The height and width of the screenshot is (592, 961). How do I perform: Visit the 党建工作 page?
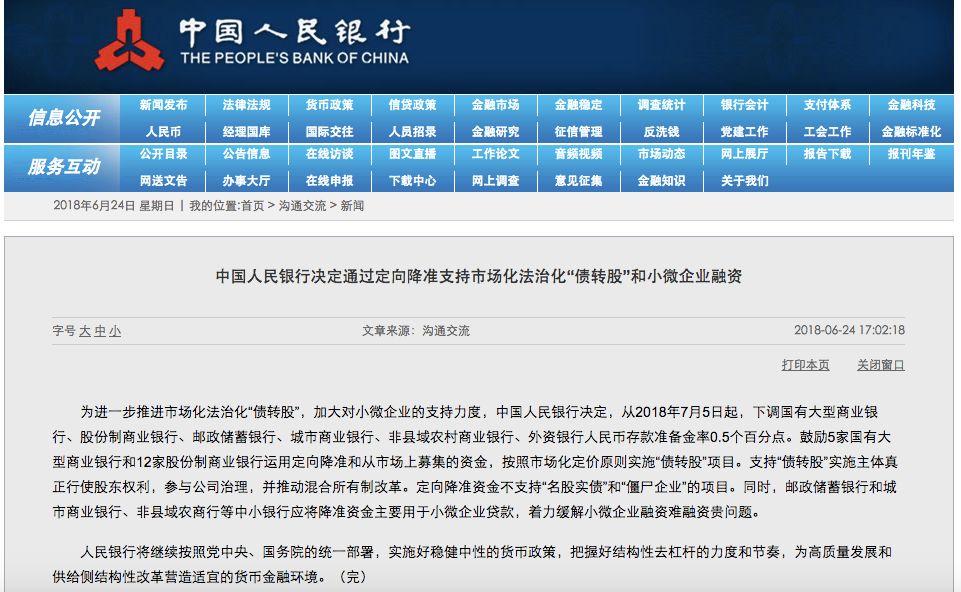pos(745,132)
